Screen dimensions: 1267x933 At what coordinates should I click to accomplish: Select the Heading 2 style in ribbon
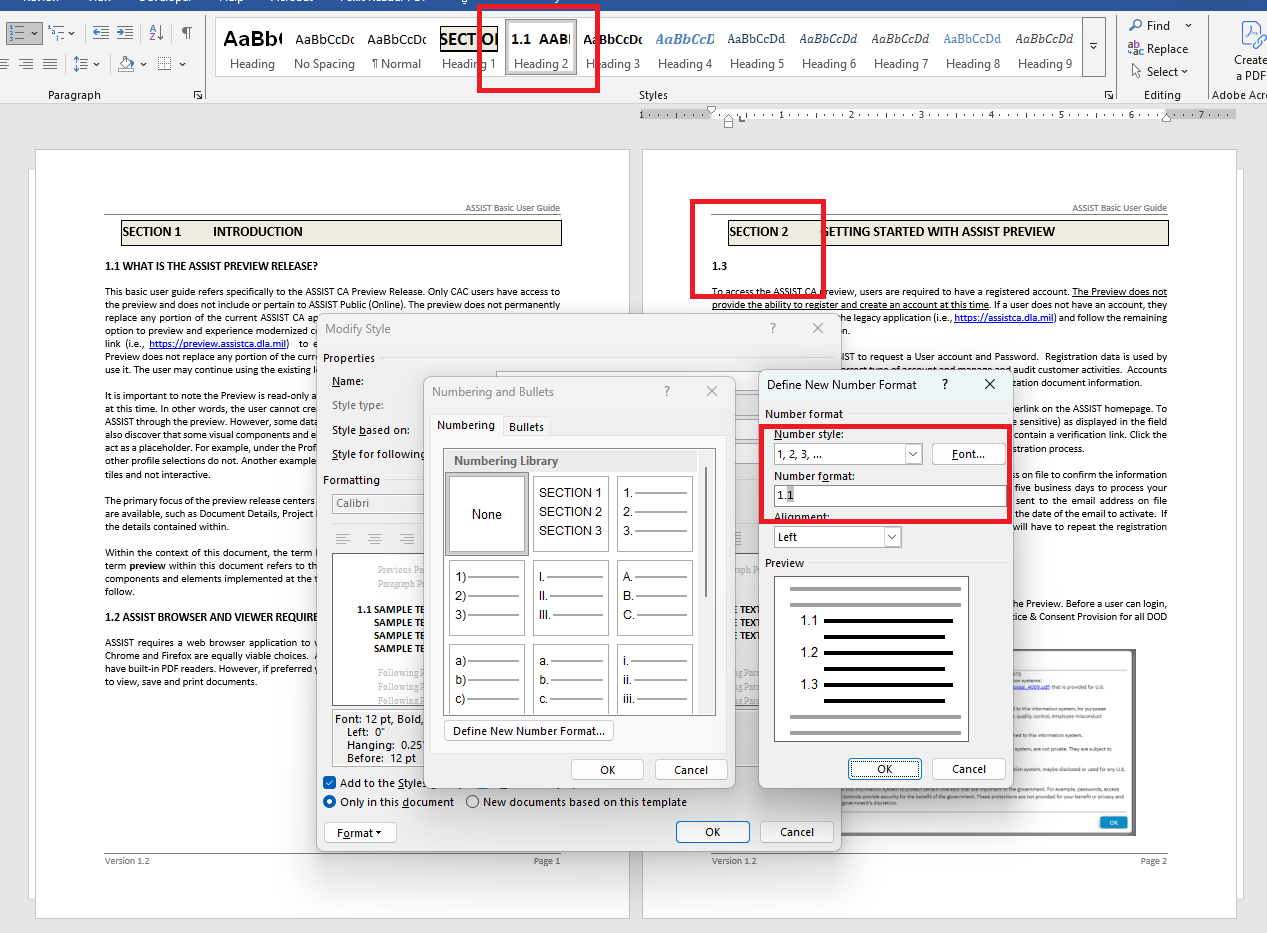tap(541, 48)
